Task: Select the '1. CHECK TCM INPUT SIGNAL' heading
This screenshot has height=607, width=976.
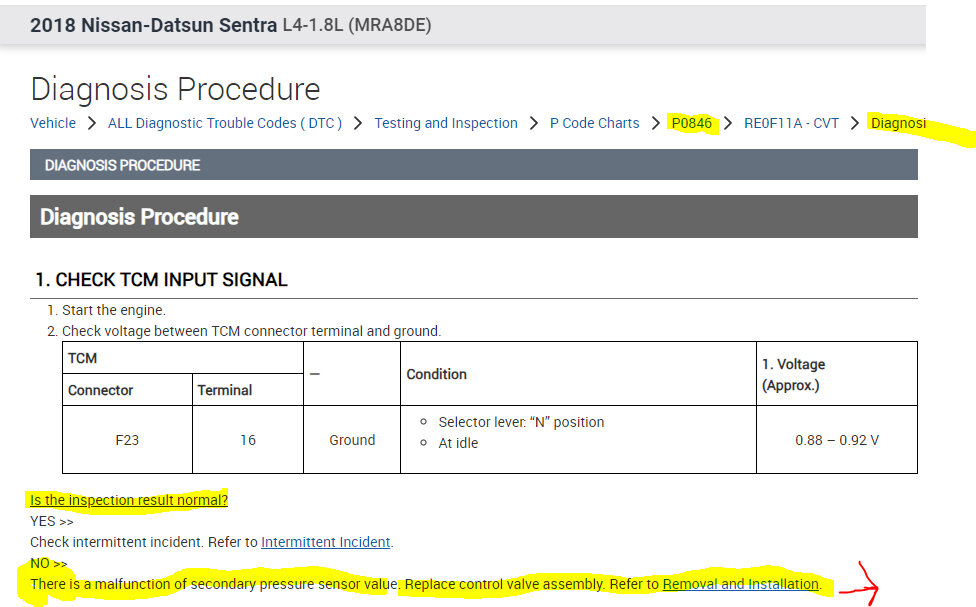Action: 161,280
